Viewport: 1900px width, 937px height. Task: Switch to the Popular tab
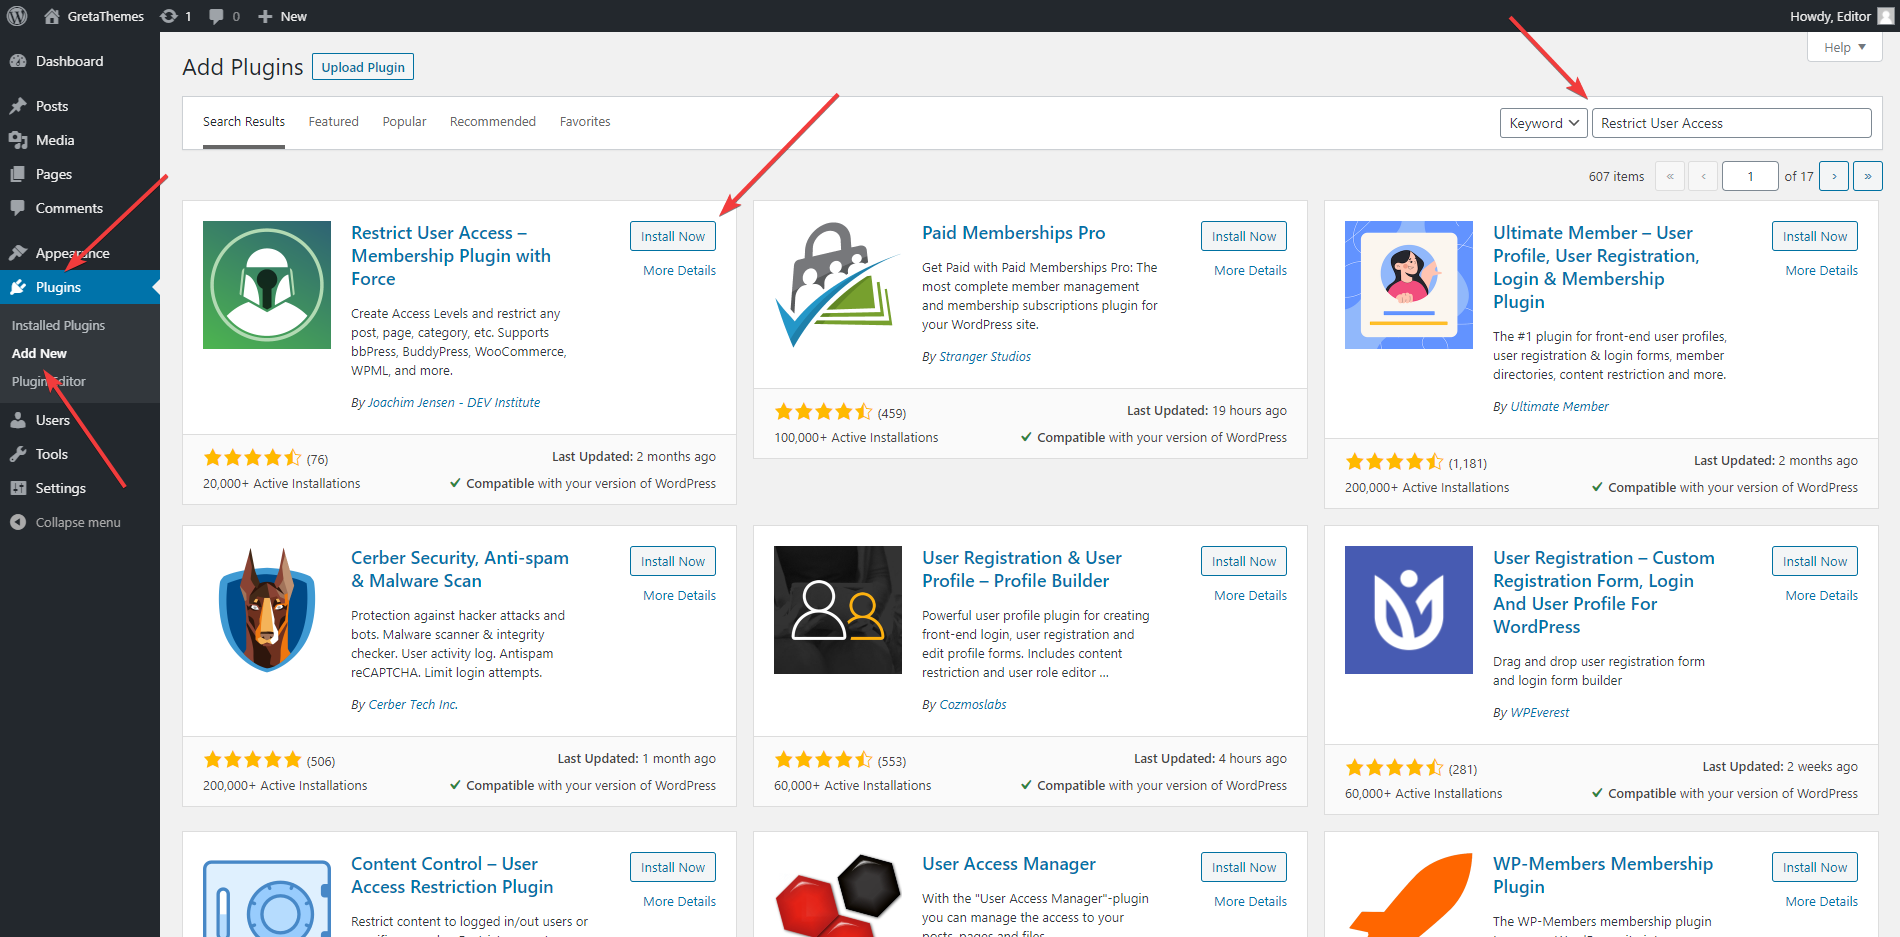pos(404,122)
